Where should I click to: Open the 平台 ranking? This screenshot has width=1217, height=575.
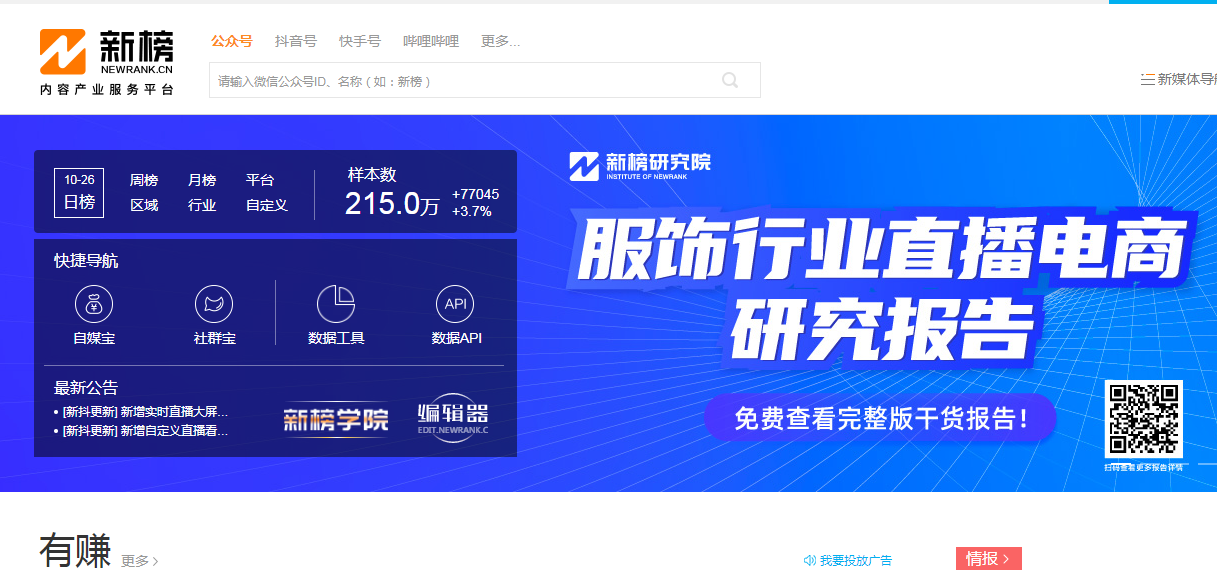coord(260,180)
